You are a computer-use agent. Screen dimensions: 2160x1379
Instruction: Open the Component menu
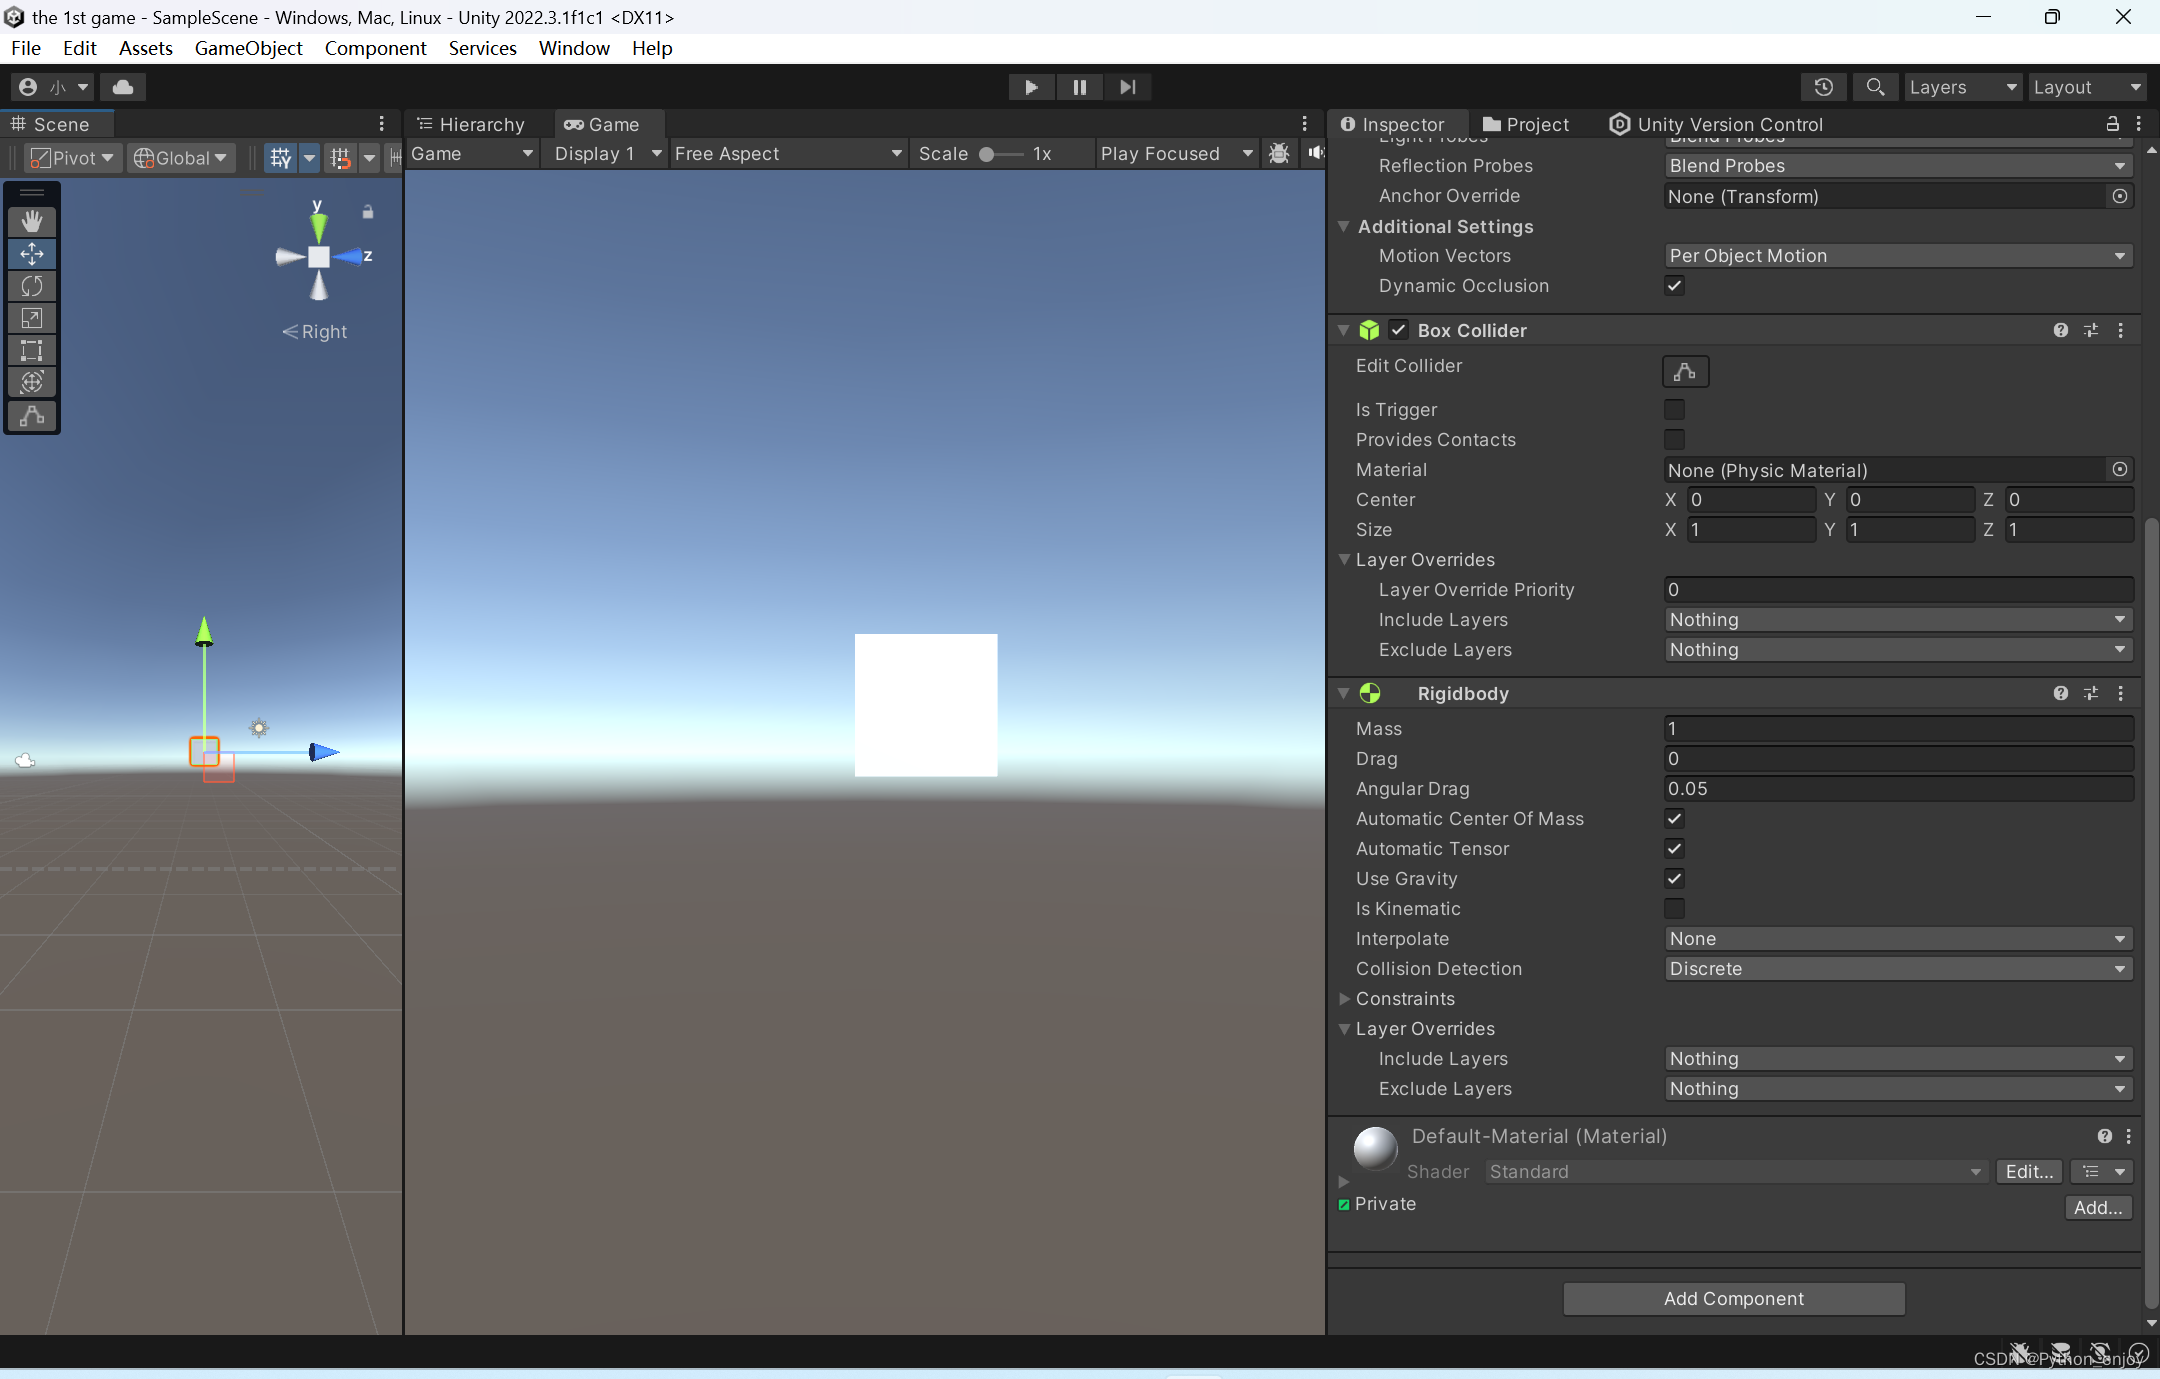375,48
